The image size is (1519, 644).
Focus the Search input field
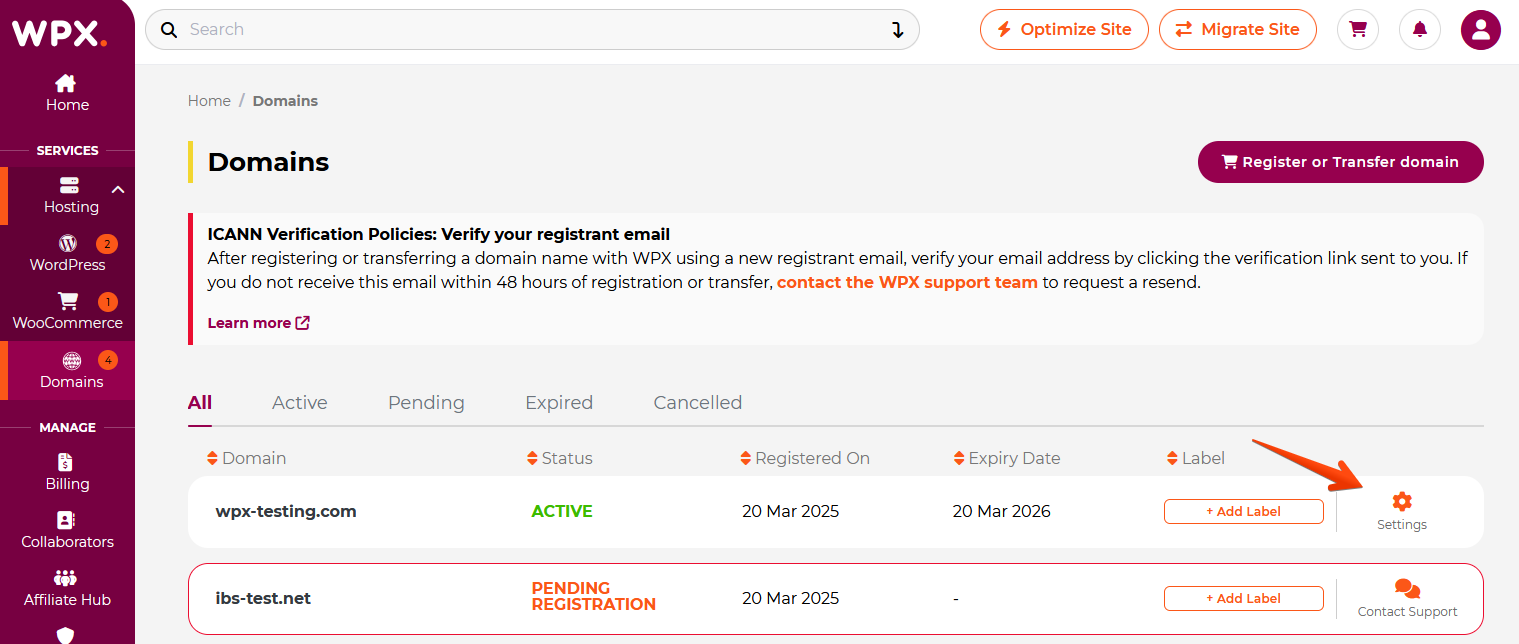point(532,30)
